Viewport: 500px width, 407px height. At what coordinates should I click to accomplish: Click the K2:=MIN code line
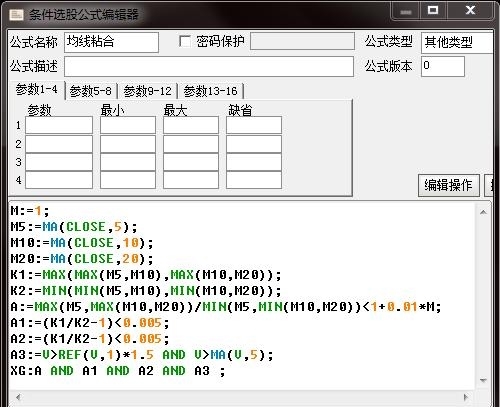146,291
